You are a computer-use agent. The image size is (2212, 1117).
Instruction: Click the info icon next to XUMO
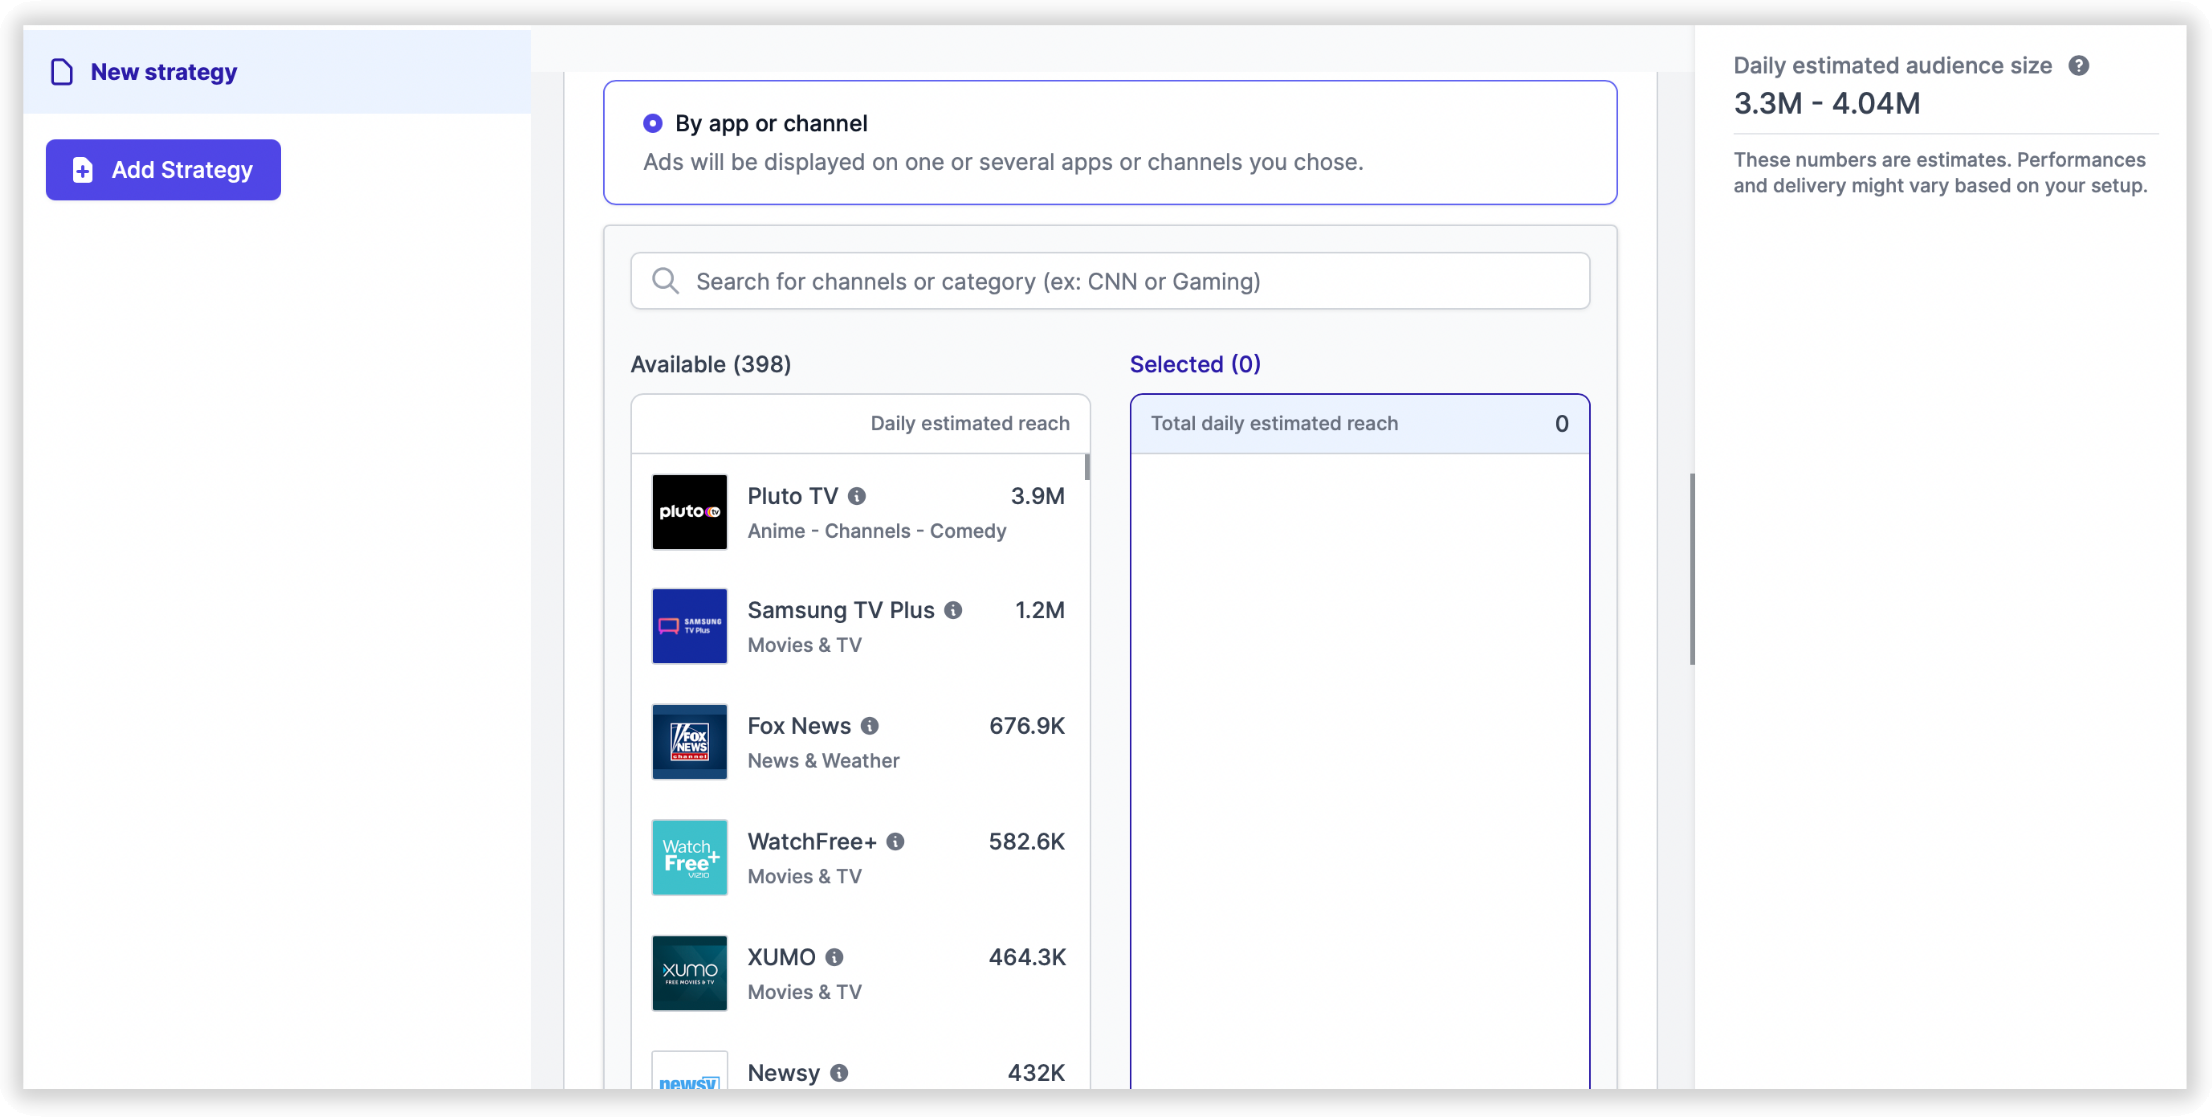834,957
